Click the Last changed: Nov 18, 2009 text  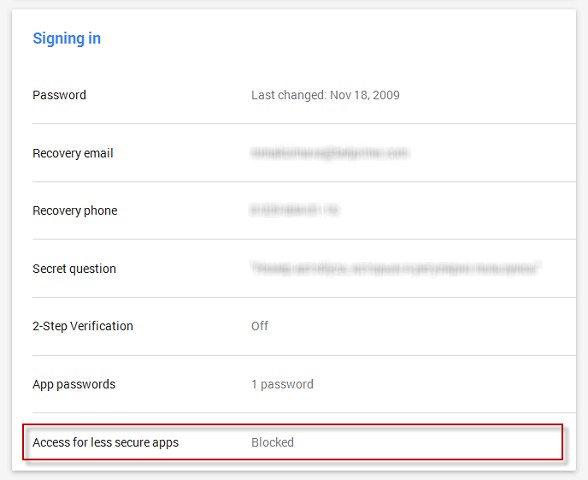pyautogui.click(x=325, y=95)
